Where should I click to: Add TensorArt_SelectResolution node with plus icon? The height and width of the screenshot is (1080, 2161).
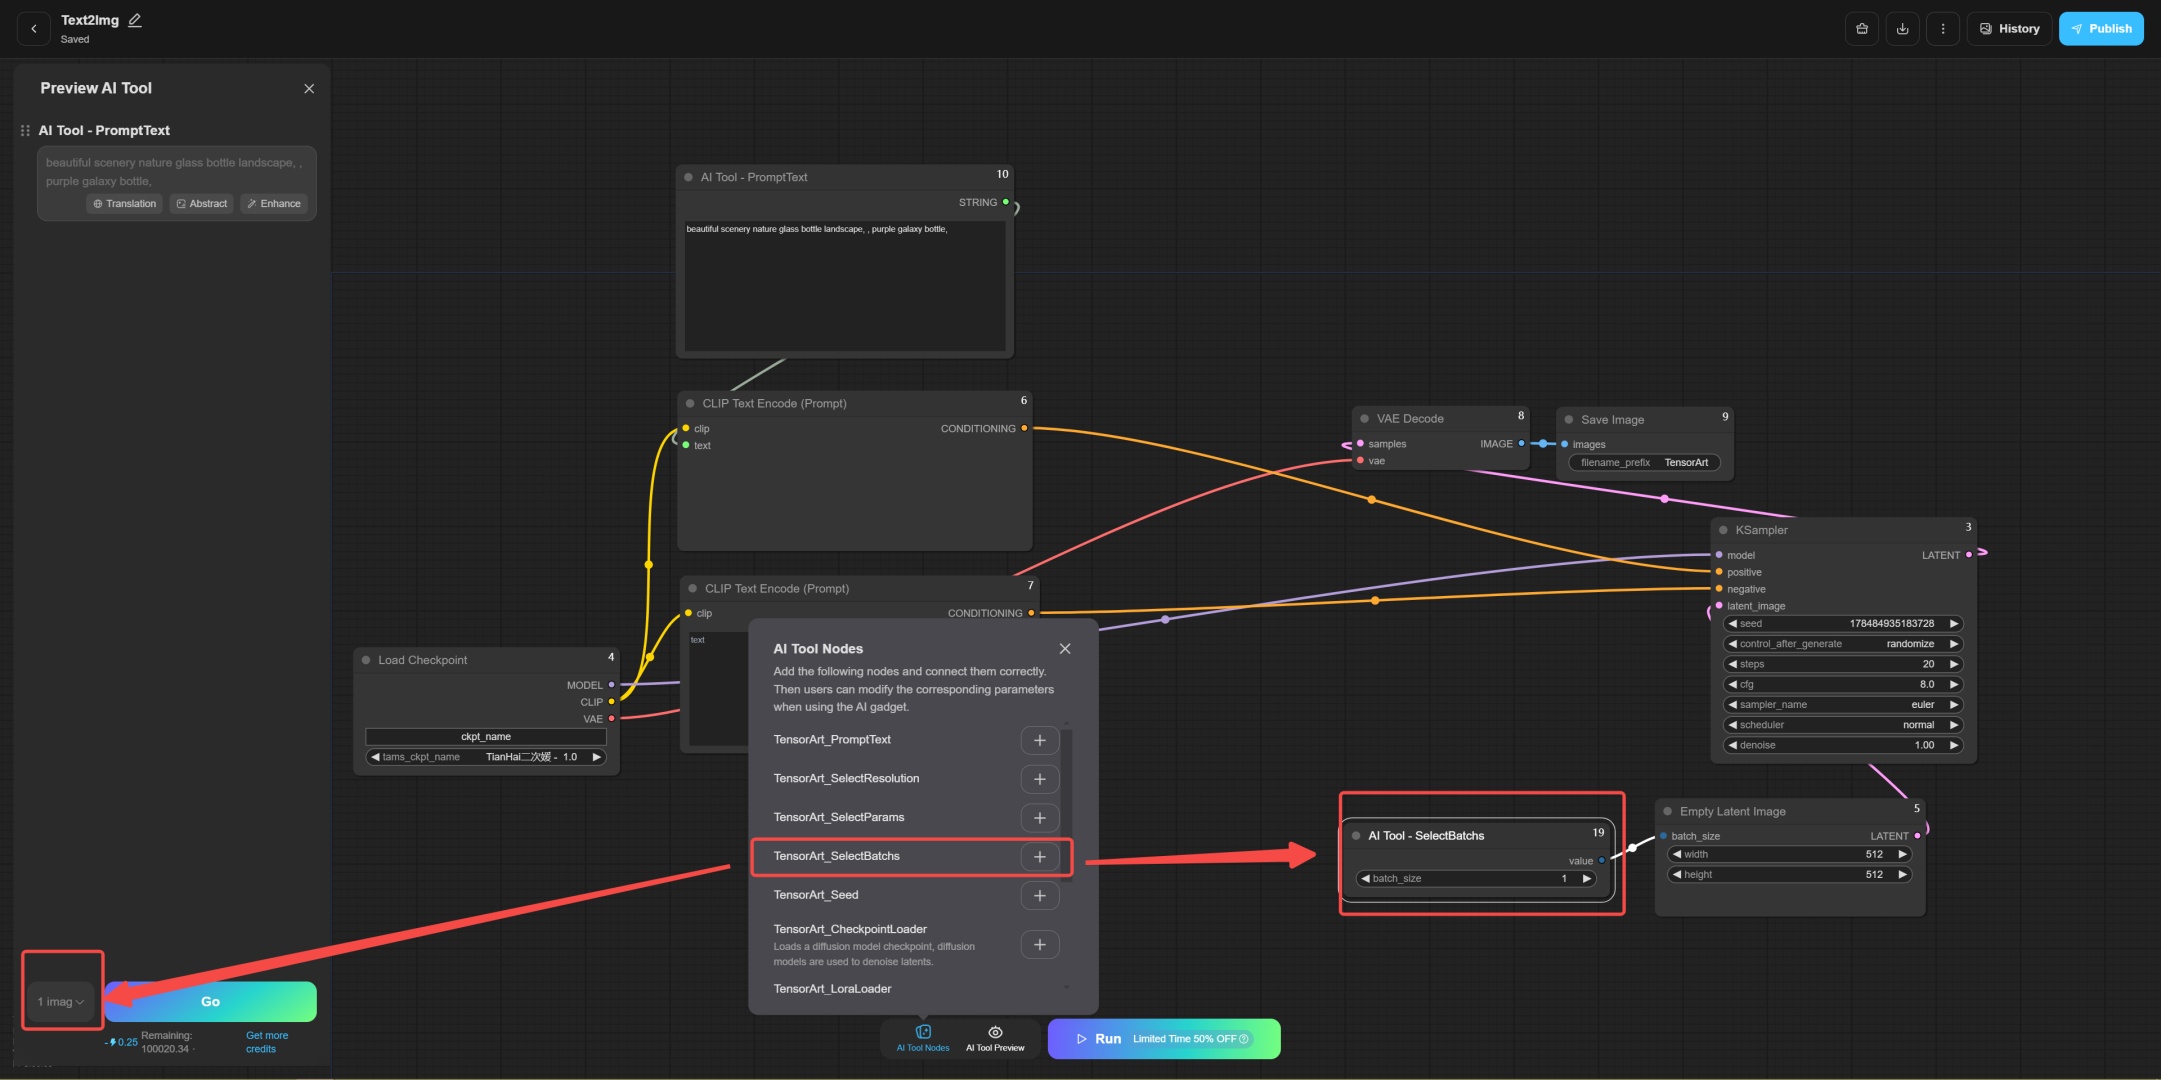coord(1039,779)
